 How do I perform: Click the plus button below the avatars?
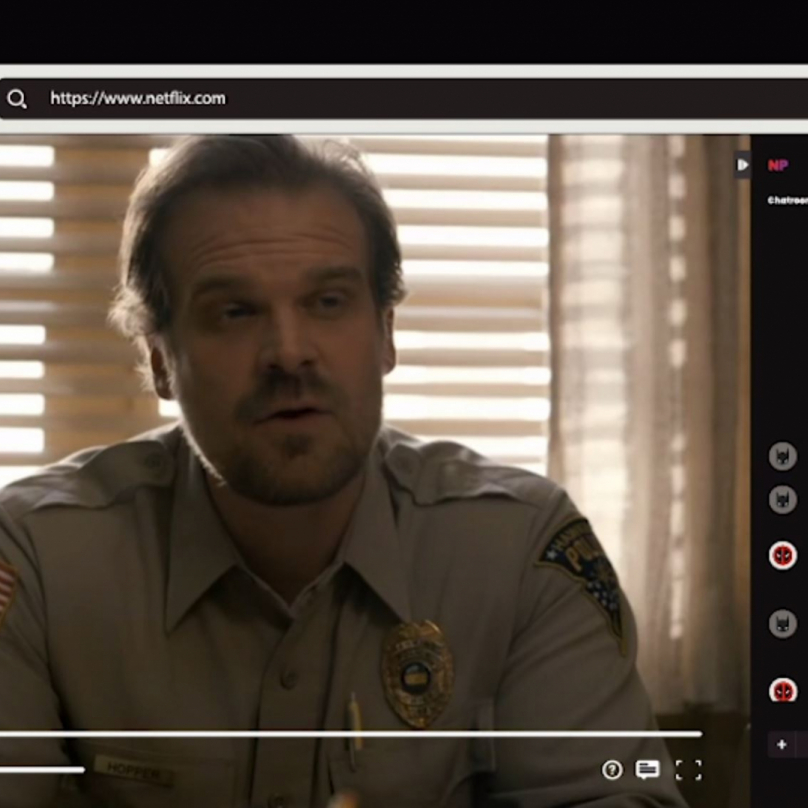coord(782,744)
